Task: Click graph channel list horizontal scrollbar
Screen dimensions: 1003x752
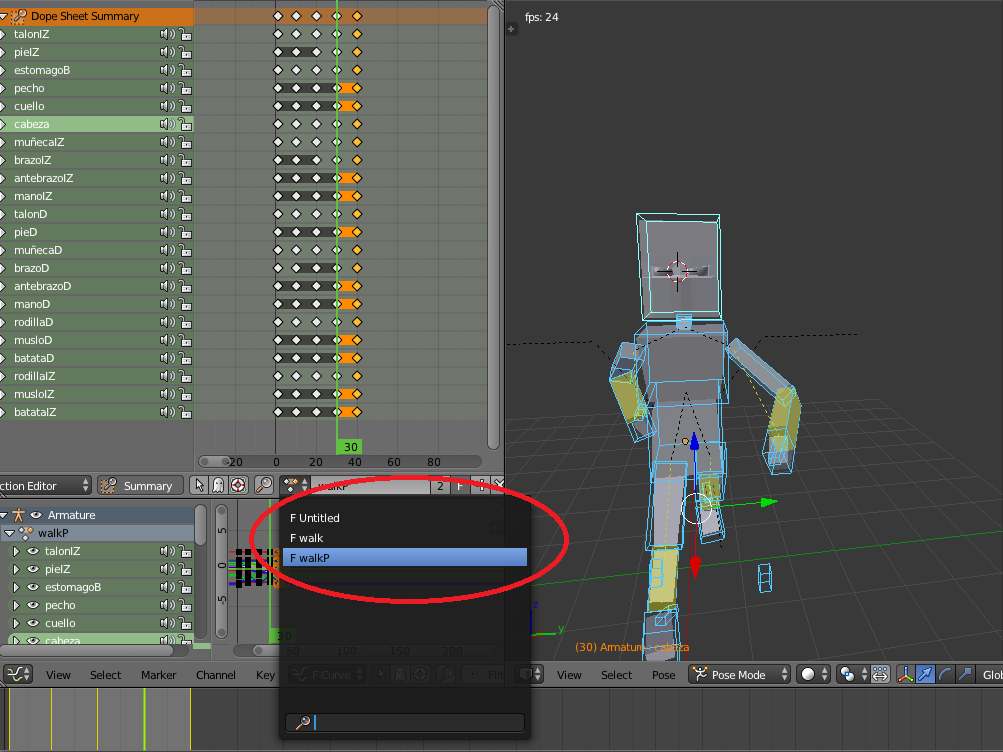Action: pos(86,650)
